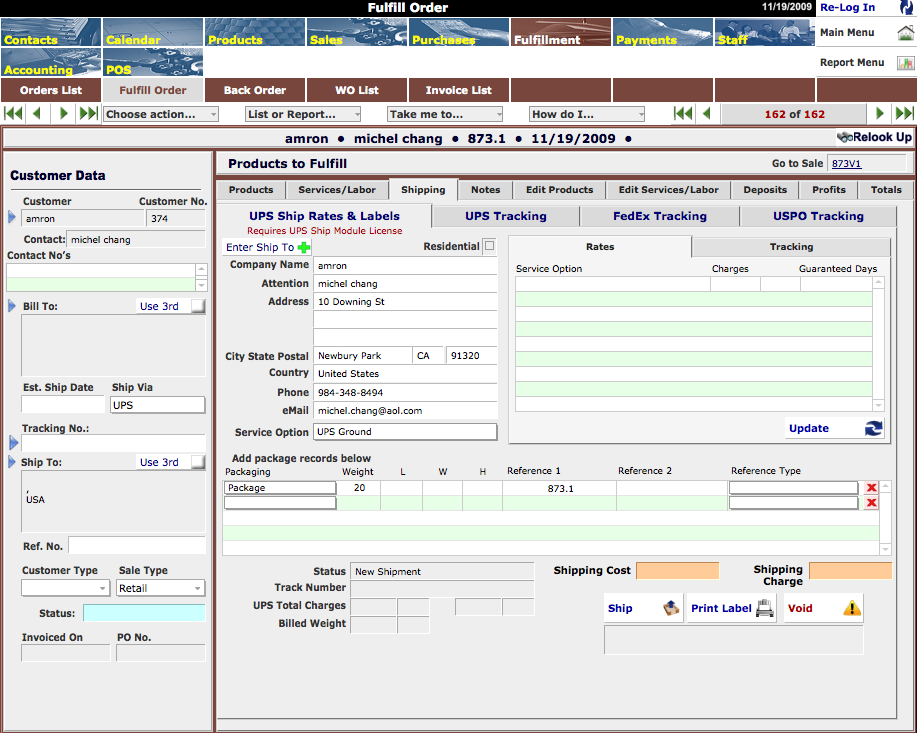Open the Choose action dropdown
This screenshot has height=733, width=917.
click(161, 114)
